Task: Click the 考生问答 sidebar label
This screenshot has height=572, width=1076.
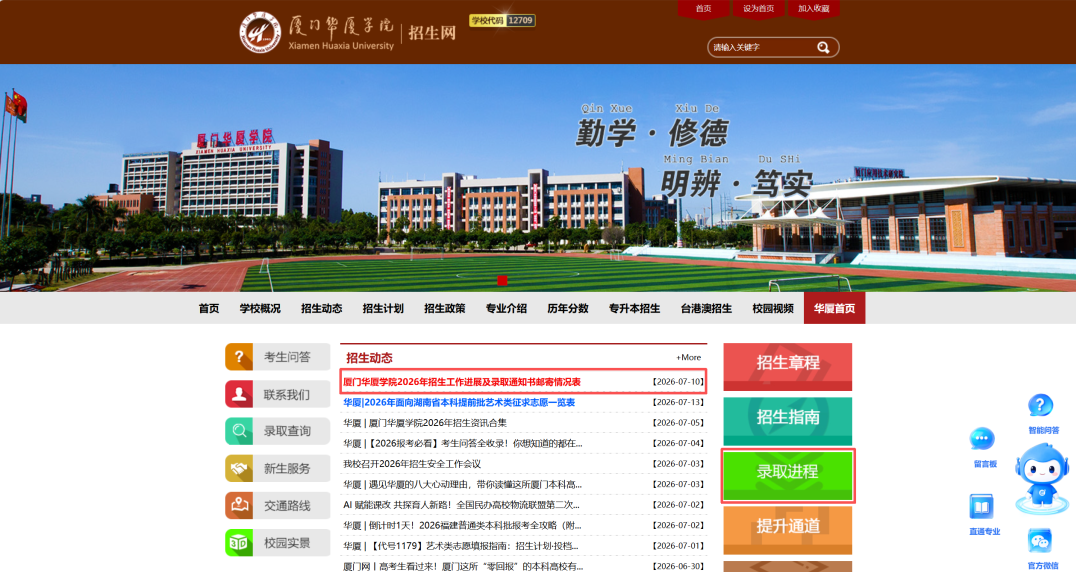Action: [x=288, y=357]
